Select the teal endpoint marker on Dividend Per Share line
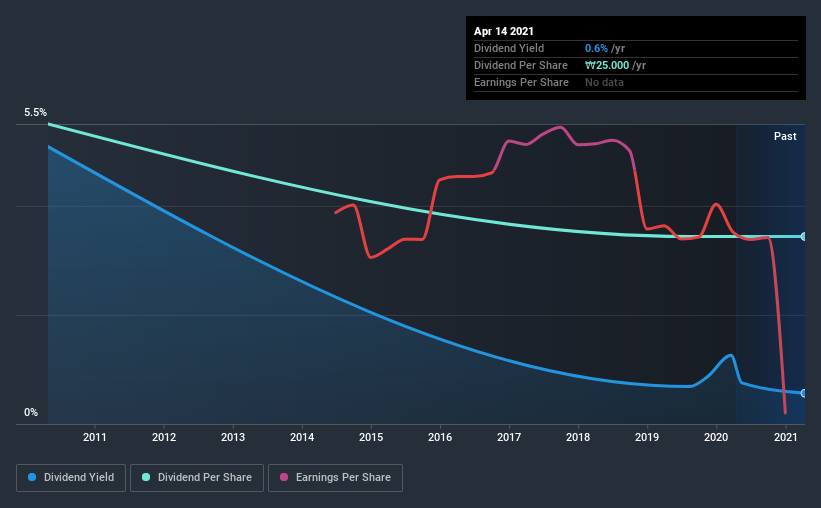This screenshot has width=821, height=508. pyautogui.click(x=804, y=237)
